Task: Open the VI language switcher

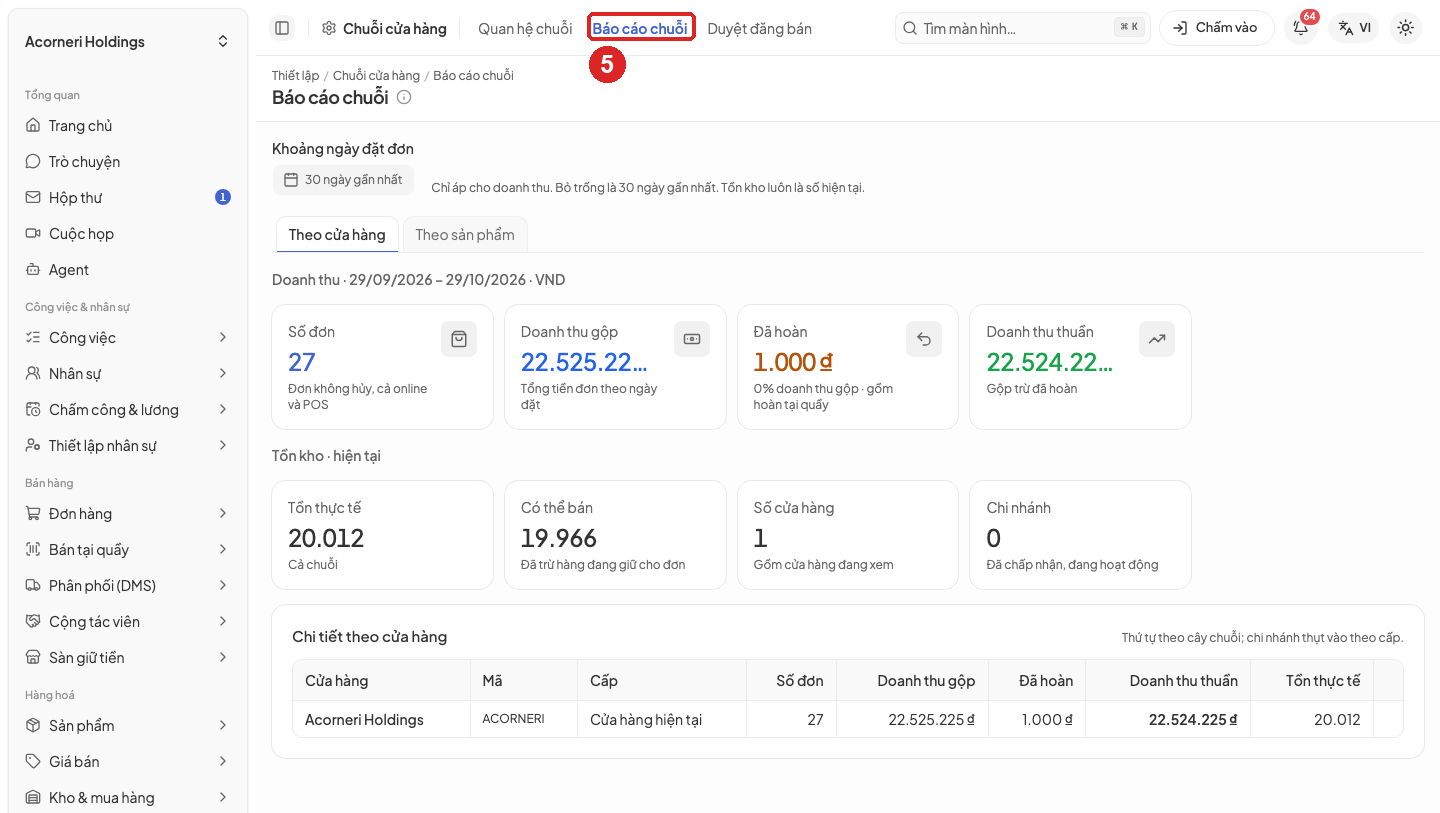Action: pyautogui.click(x=1354, y=28)
